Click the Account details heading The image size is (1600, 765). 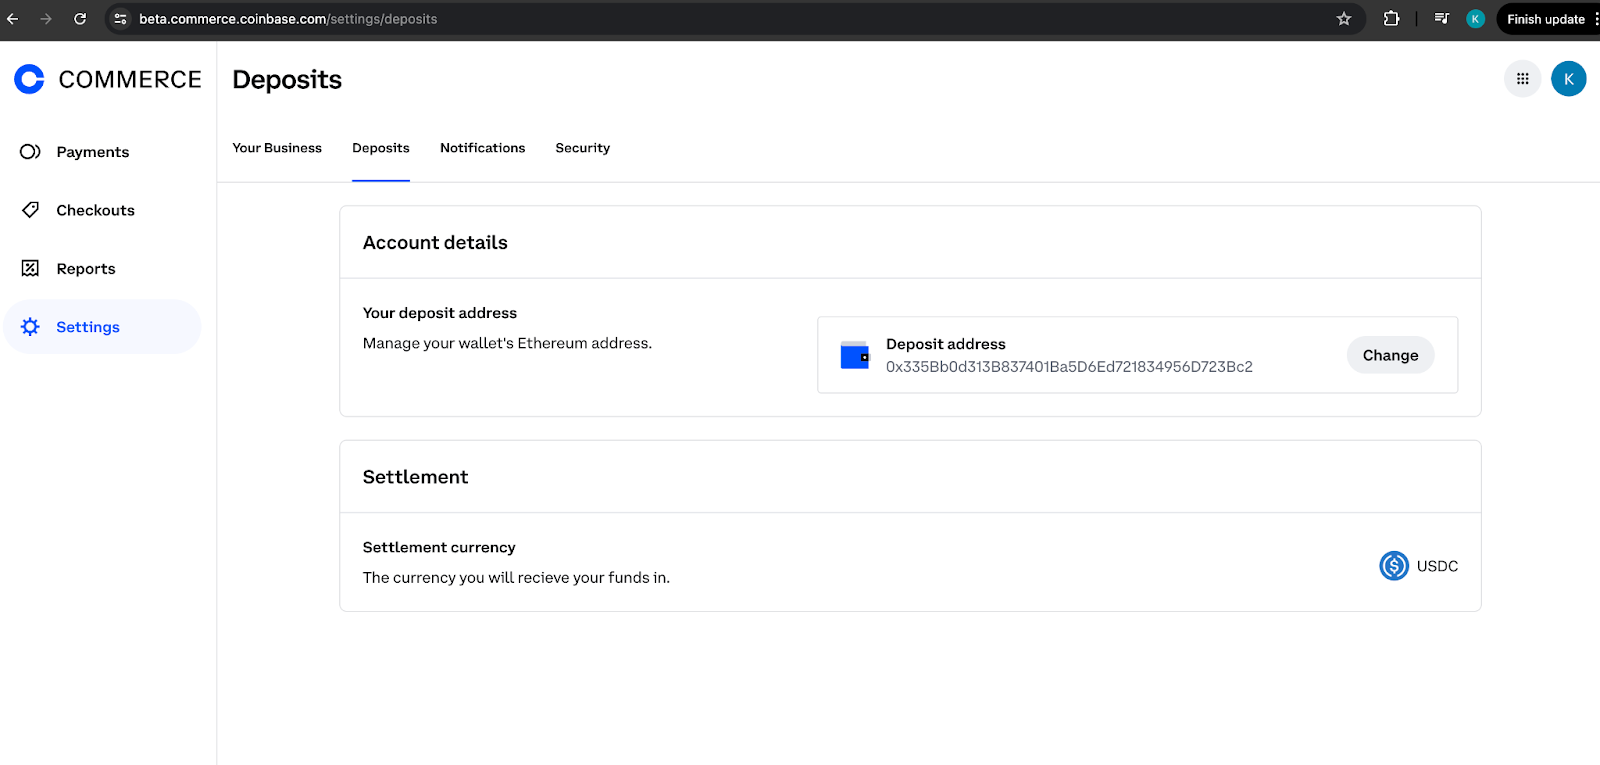coord(435,243)
